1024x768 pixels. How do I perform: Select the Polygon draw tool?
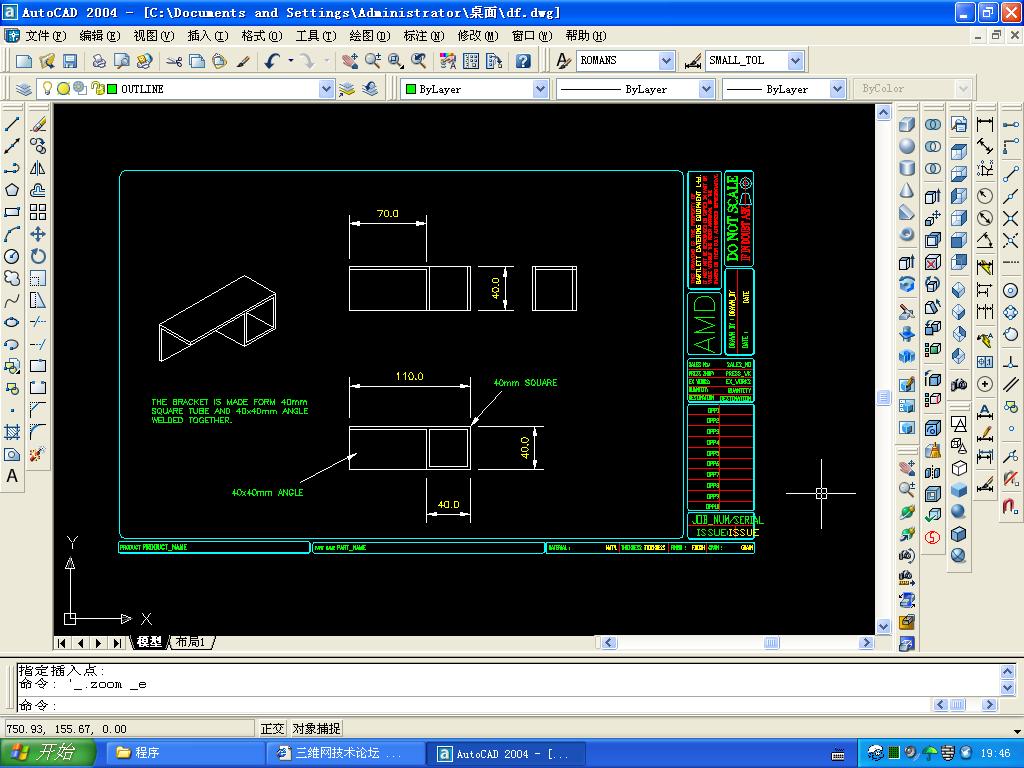click(x=12, y=190)
